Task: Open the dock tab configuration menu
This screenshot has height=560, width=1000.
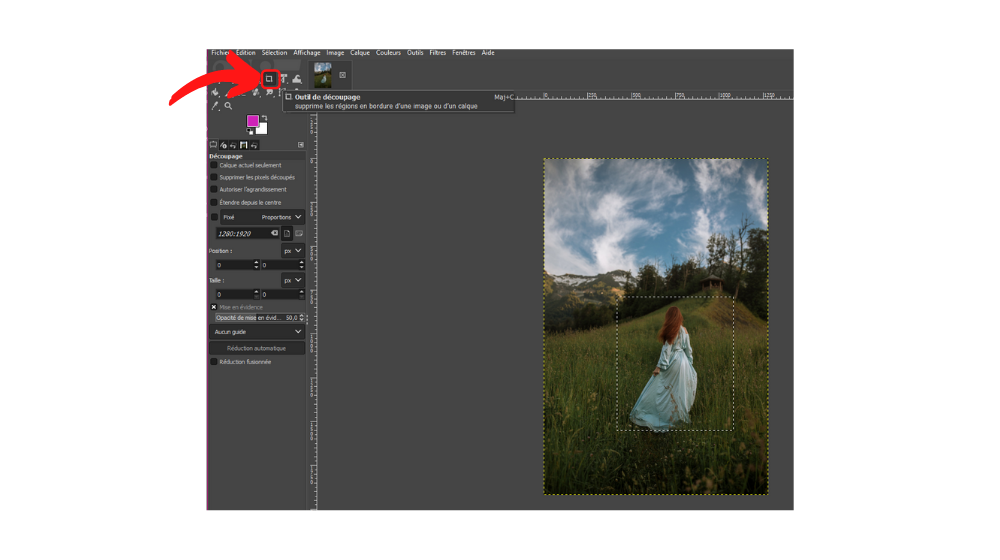Action: coord(301,145)
